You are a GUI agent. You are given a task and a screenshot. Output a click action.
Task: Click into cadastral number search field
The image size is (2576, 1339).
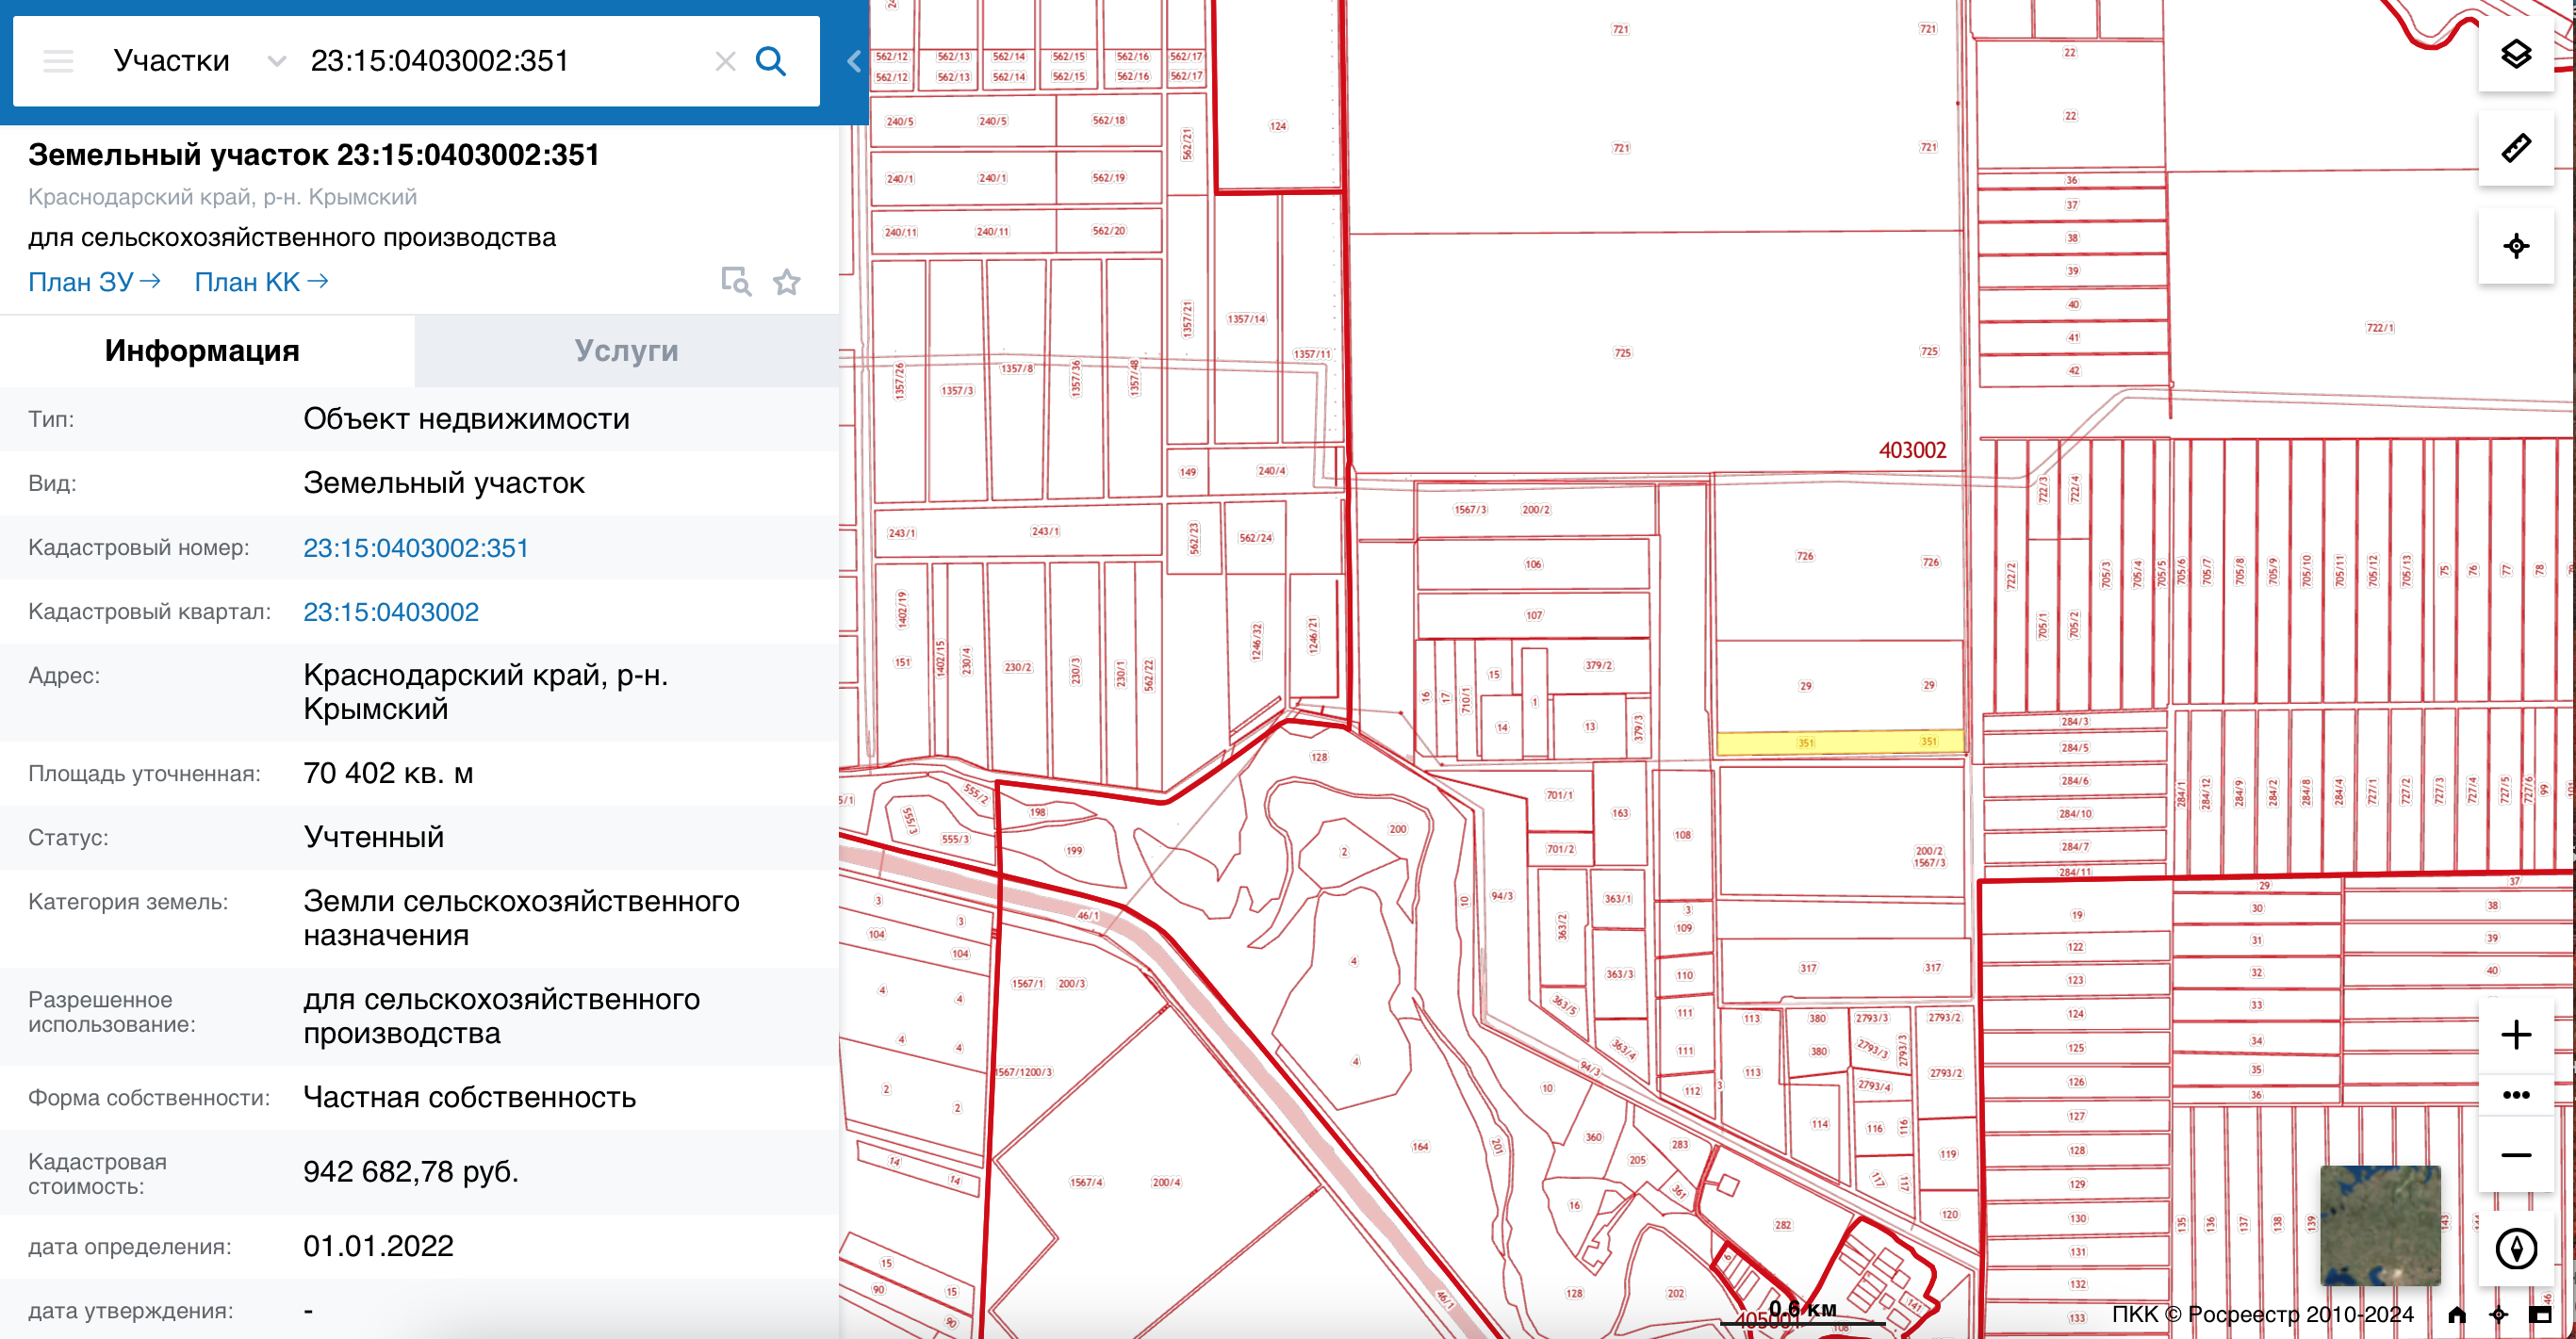pos(500,61)
